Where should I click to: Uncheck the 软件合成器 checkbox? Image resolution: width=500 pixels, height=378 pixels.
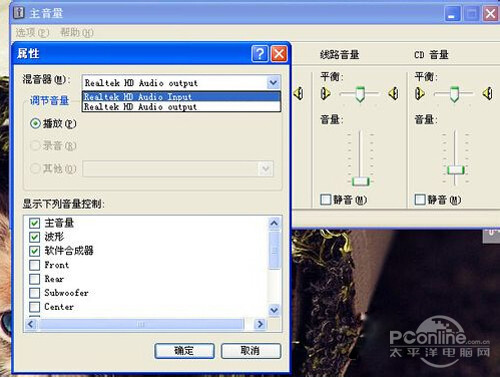click(x=34, y=251)
